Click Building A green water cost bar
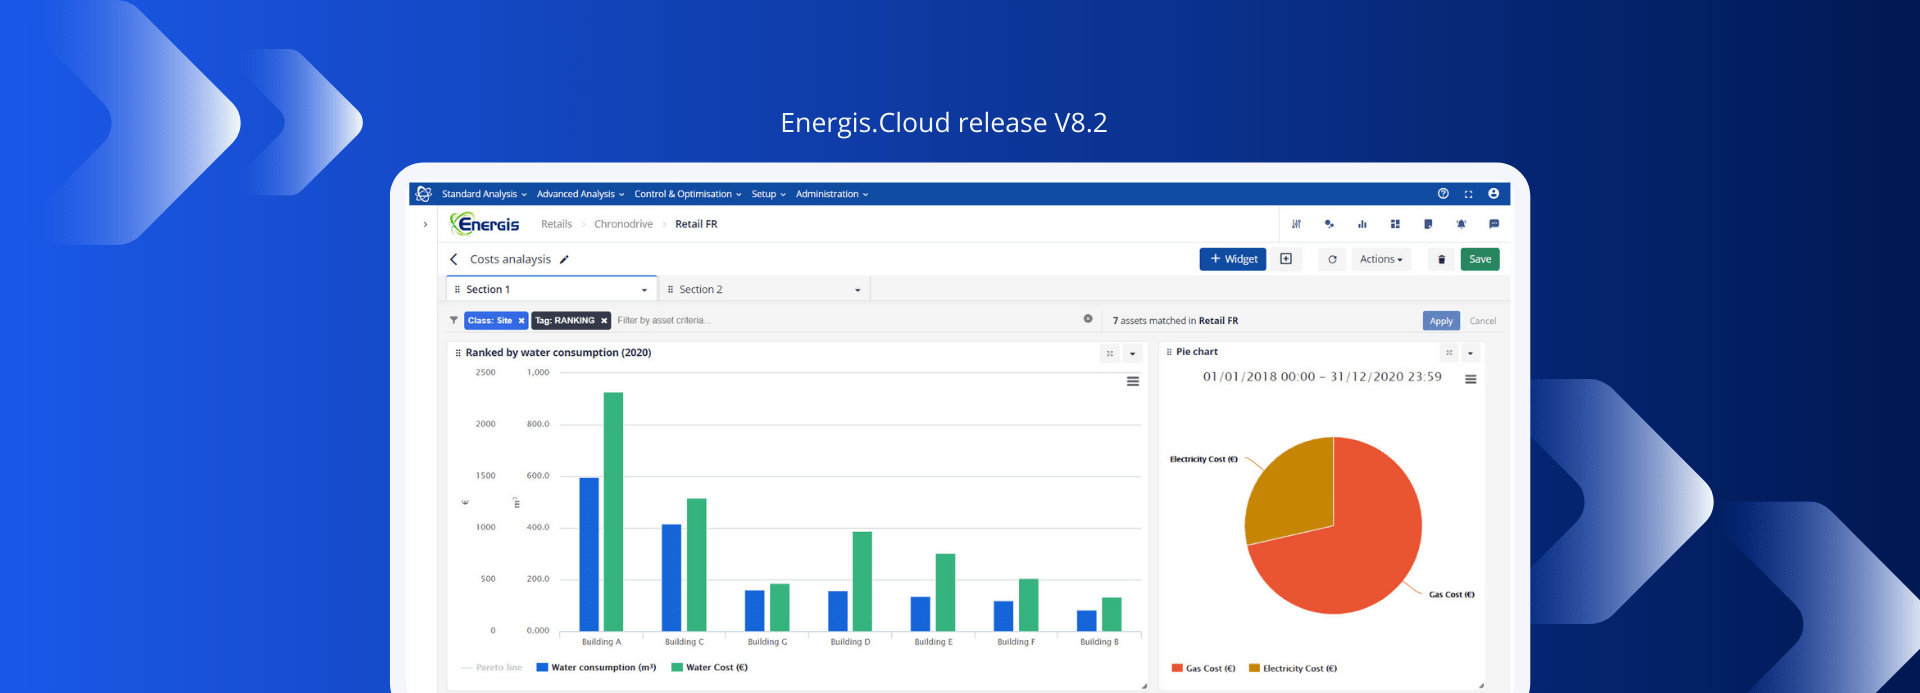 click(613, 511)
